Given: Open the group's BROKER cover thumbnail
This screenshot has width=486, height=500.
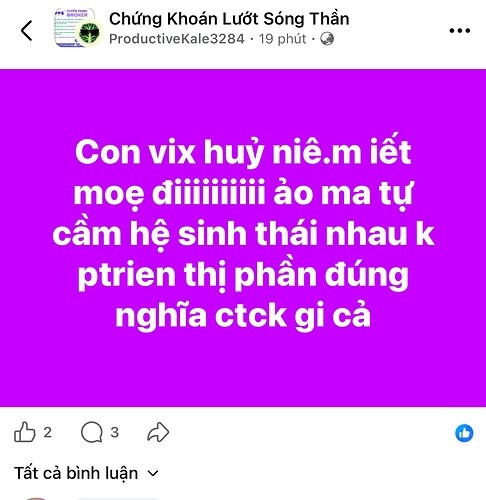Looking at the screenshot, I should click(71, 27).
